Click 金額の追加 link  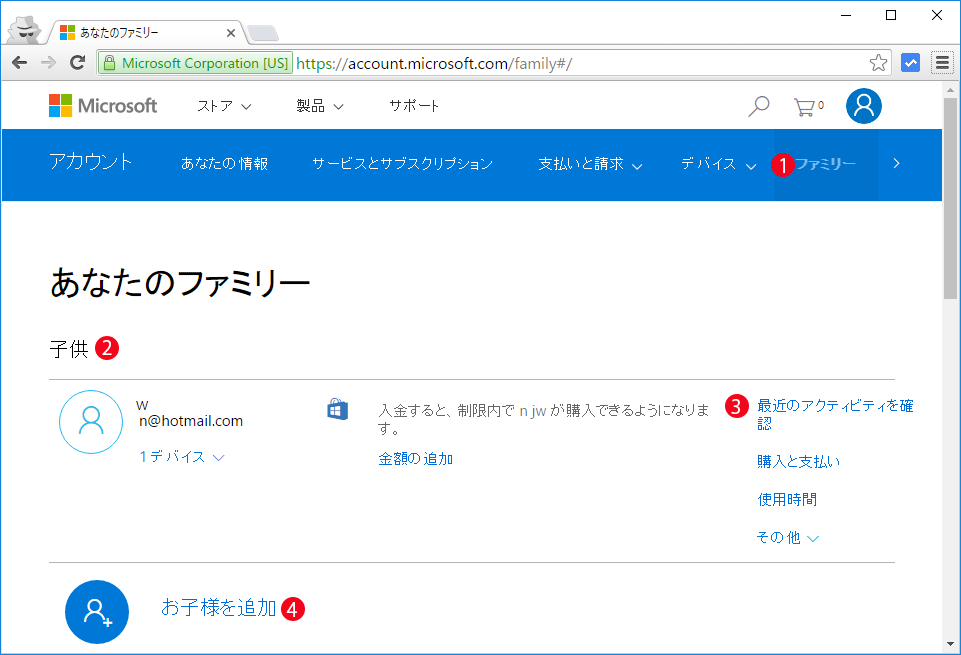(416, 459)
